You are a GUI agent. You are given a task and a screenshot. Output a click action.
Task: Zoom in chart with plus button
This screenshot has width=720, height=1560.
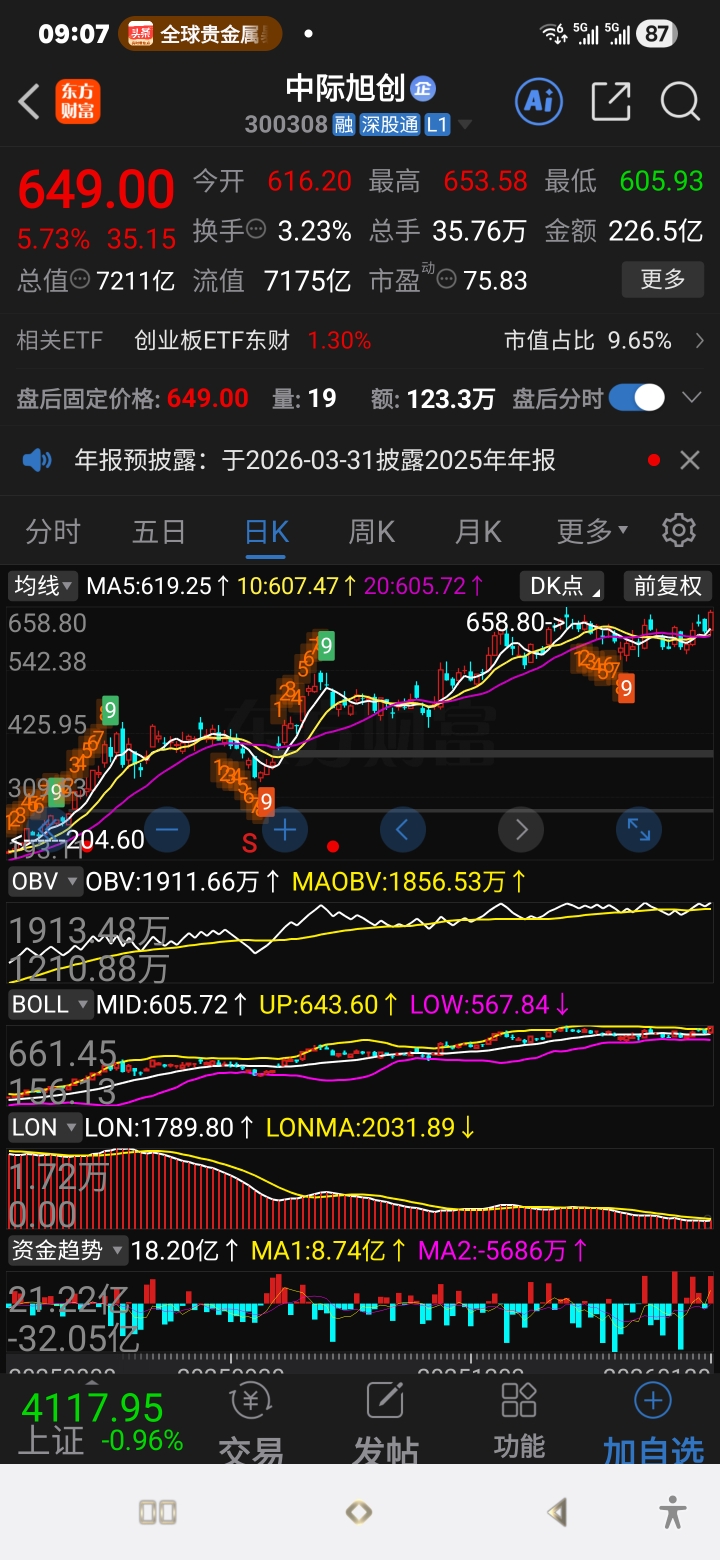[285, 829]
